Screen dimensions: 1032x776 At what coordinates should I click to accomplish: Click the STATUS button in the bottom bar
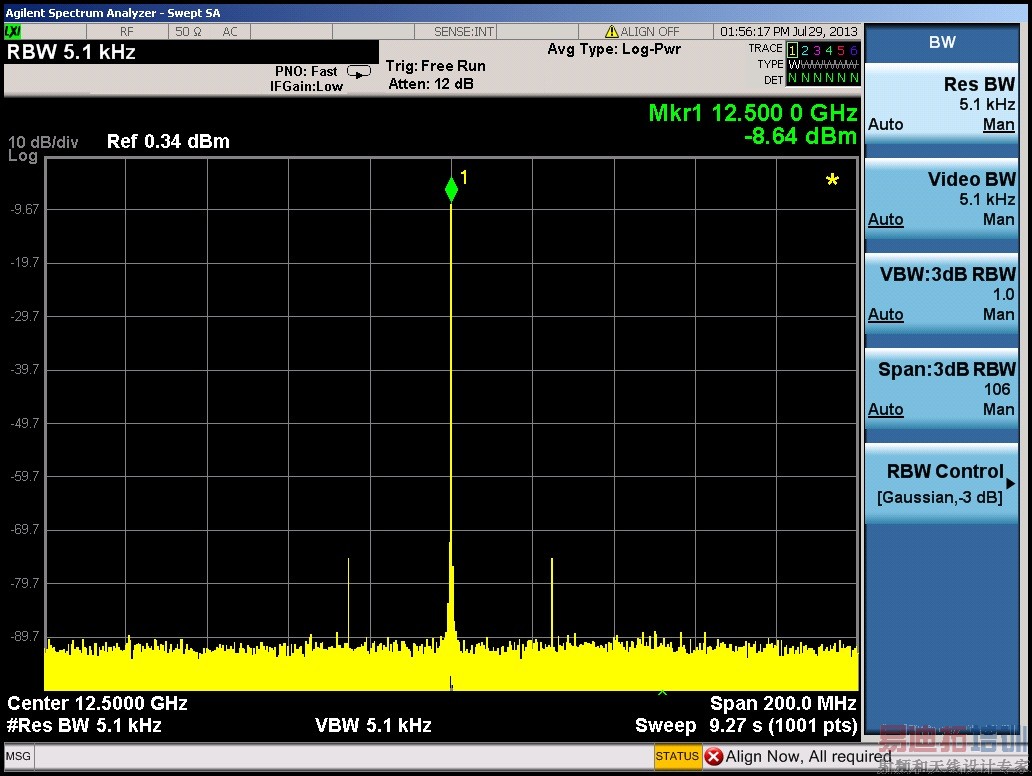pyautogui.click(x=677, y=756)
